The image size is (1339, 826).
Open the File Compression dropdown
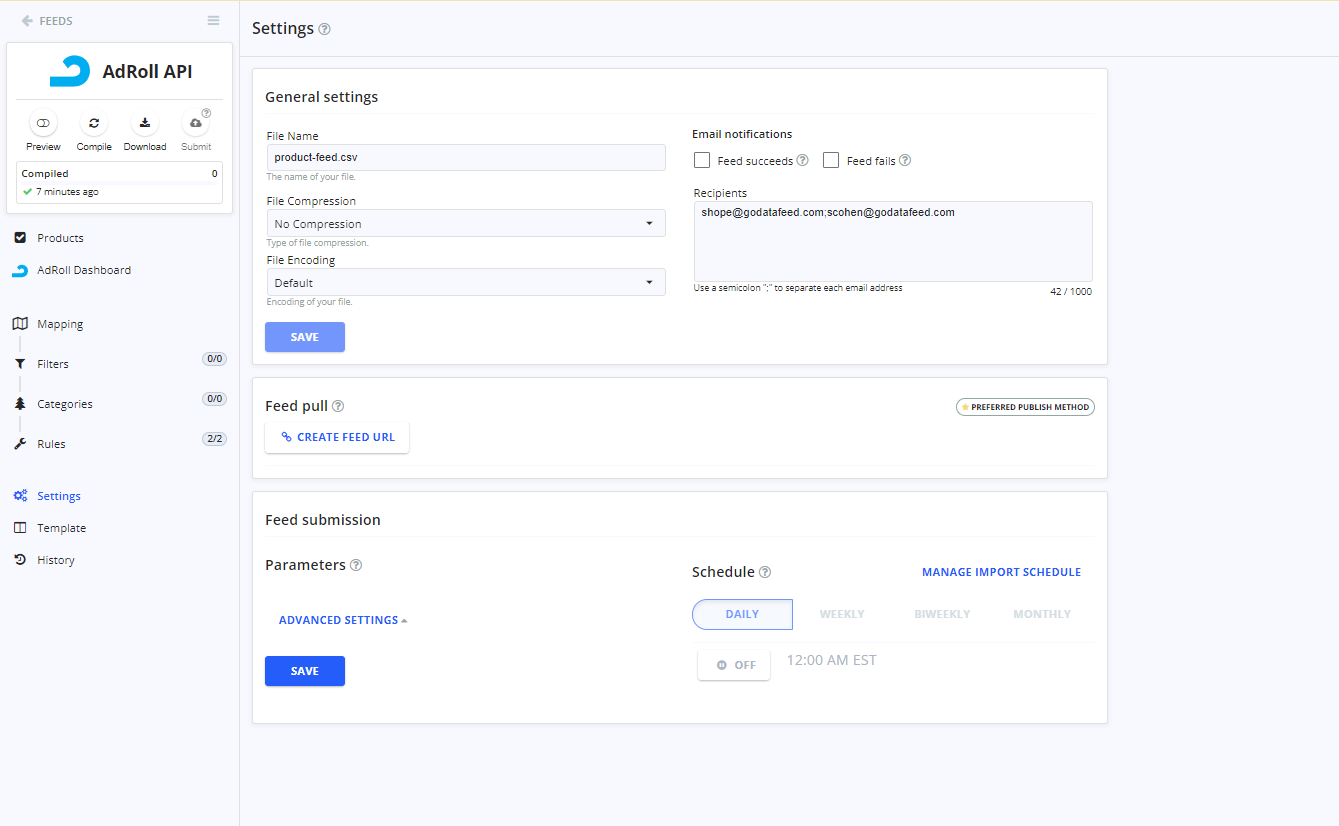click(x=466, y=223)
